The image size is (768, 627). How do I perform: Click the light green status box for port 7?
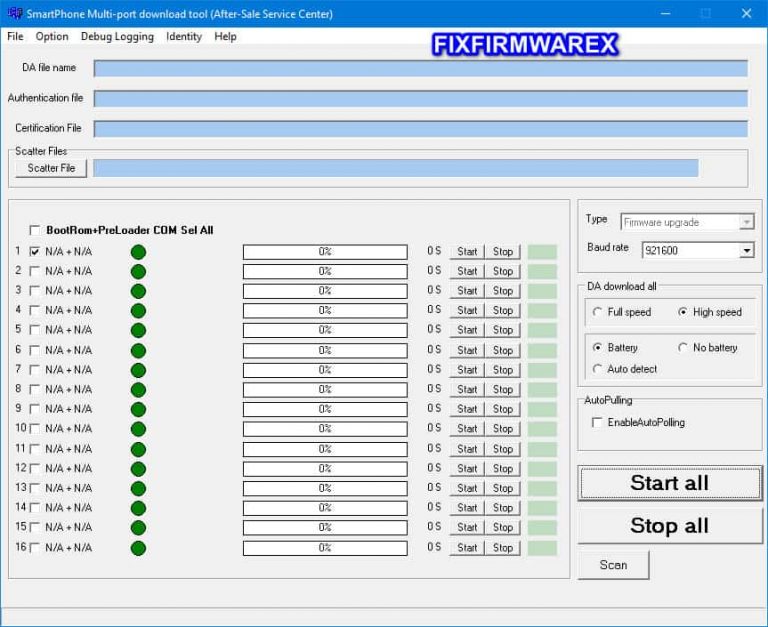tap(542, 370)
